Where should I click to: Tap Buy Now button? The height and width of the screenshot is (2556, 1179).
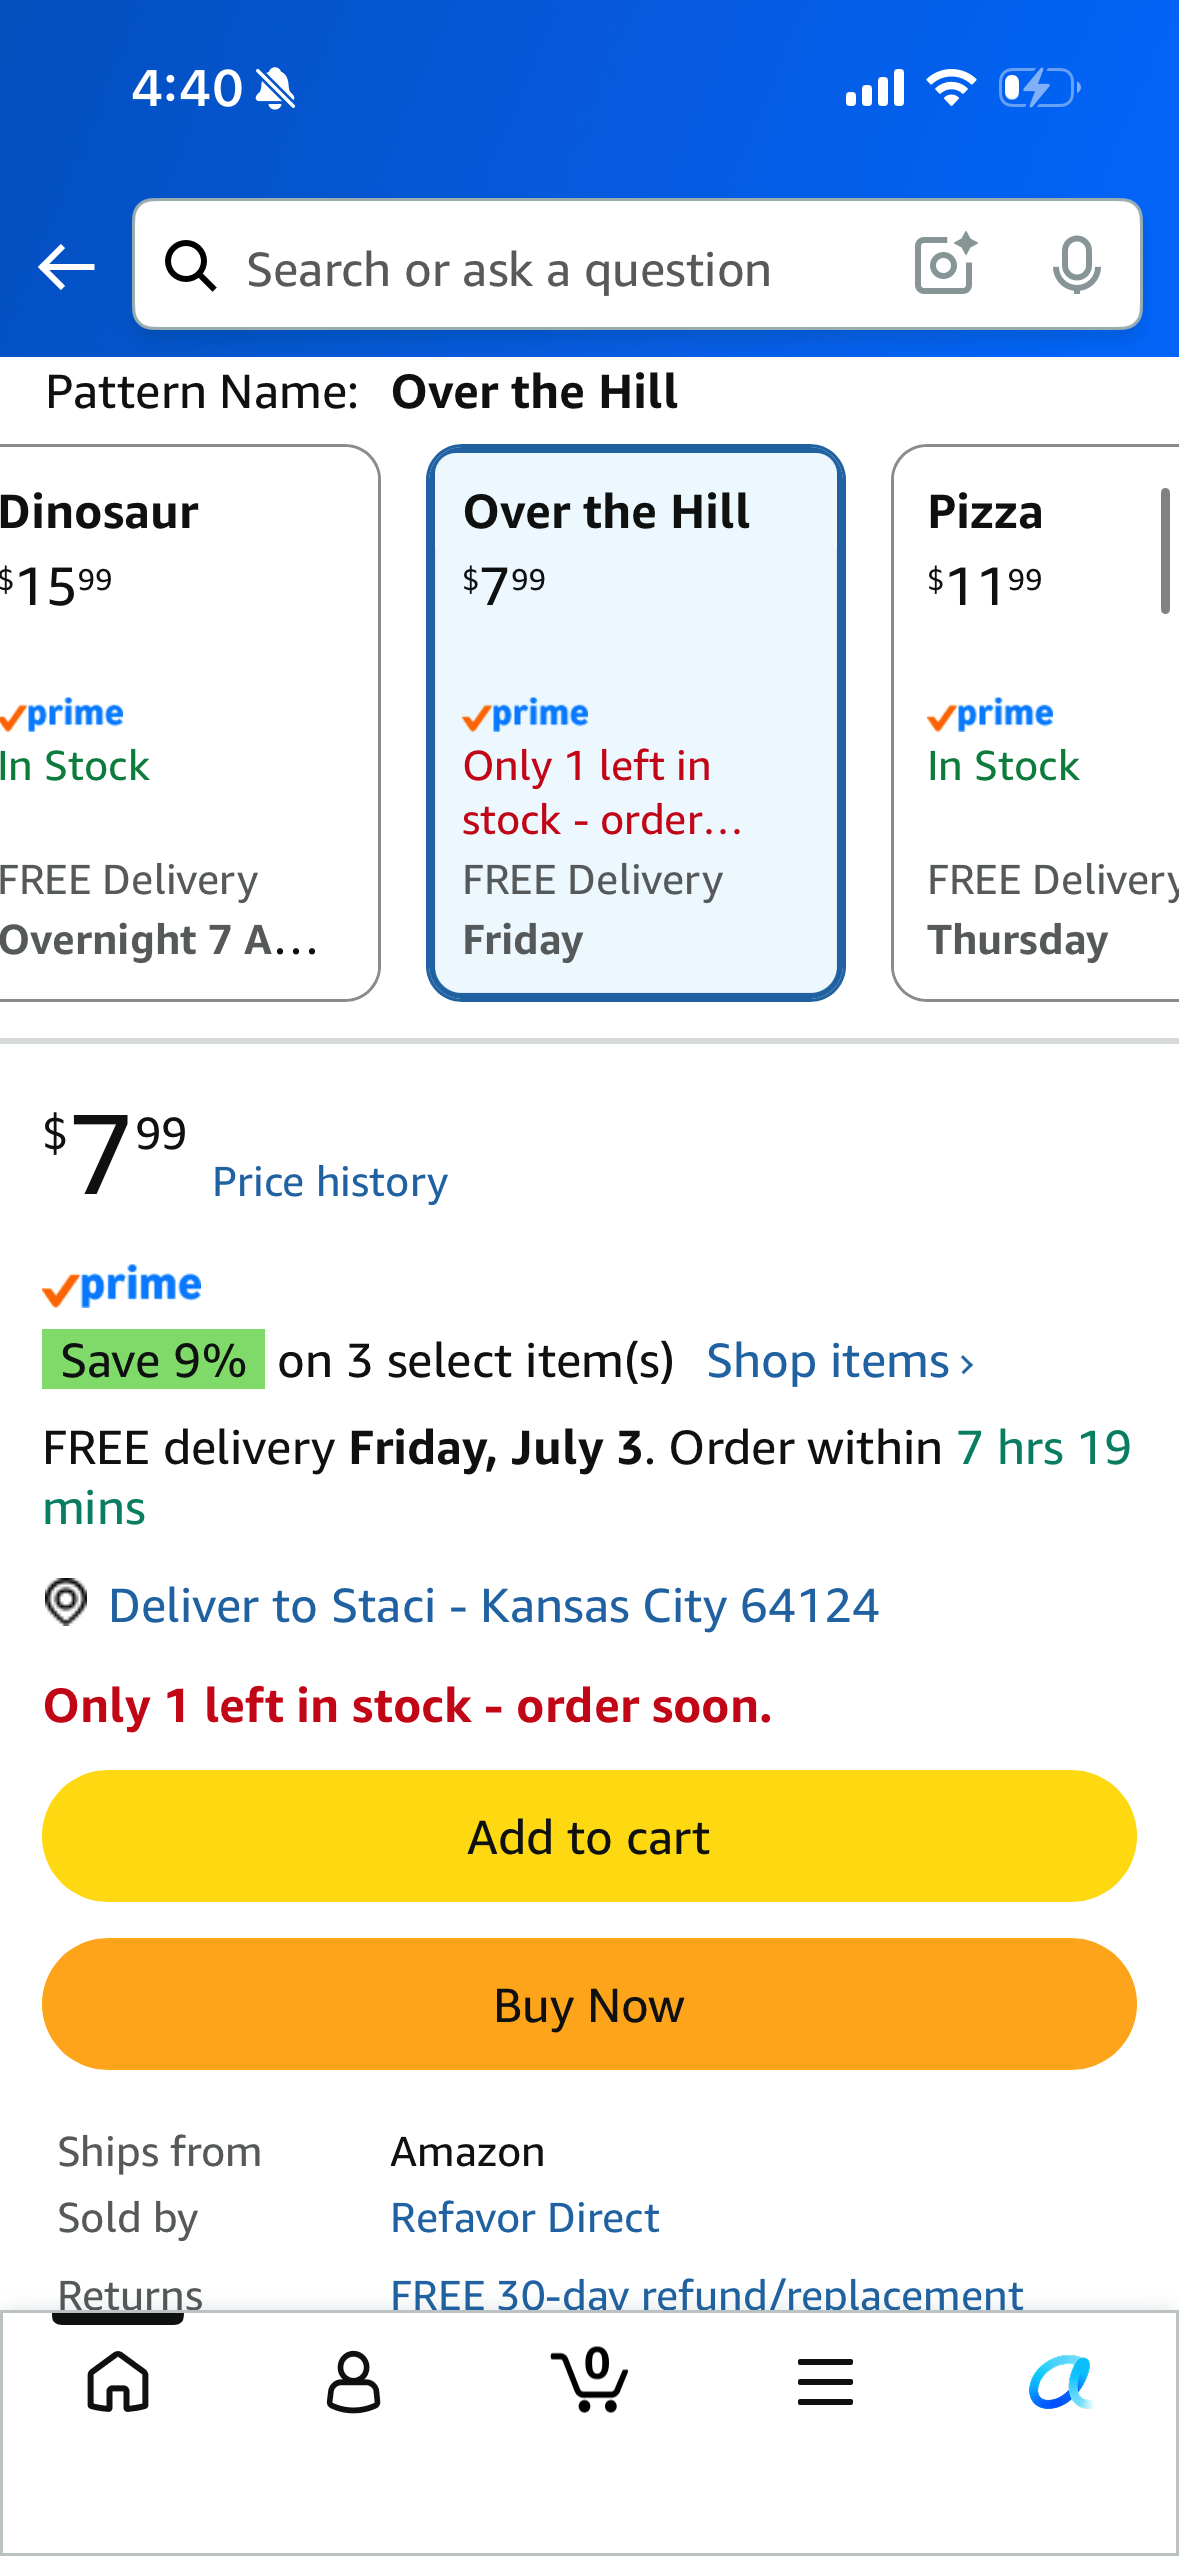[589, 2004]
